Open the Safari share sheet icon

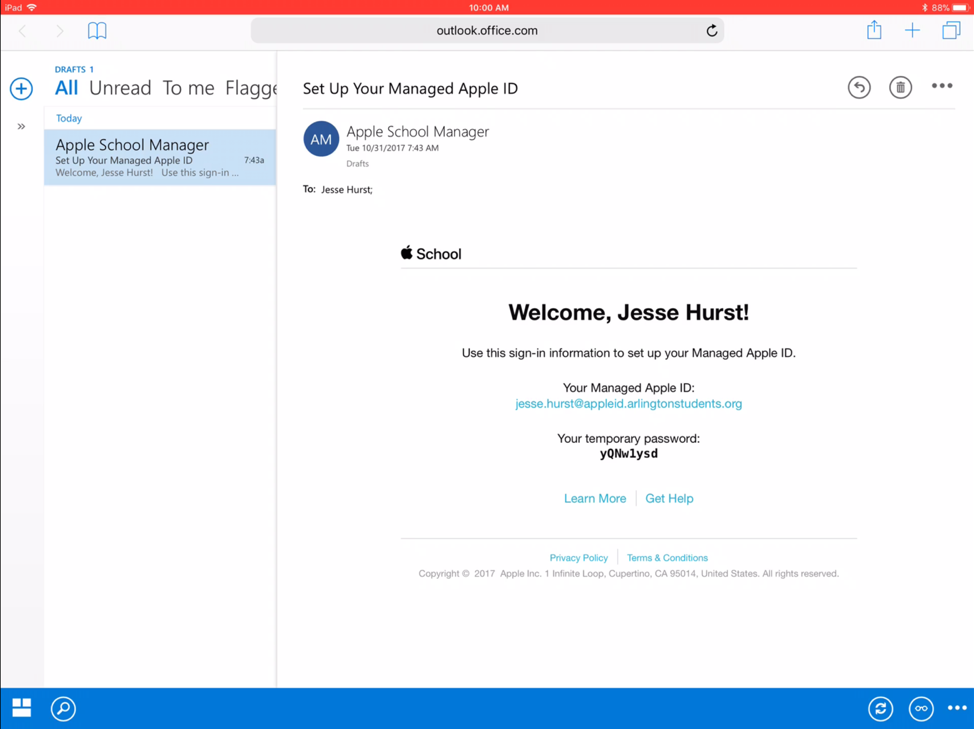pos(874,30)
